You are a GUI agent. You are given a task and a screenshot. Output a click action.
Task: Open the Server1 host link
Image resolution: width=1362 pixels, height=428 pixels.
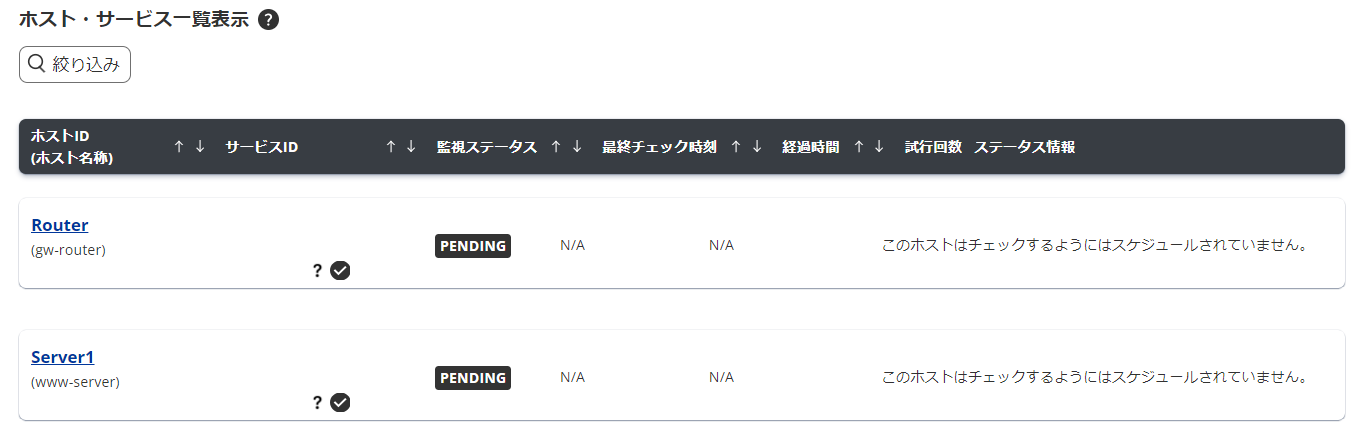63,357
